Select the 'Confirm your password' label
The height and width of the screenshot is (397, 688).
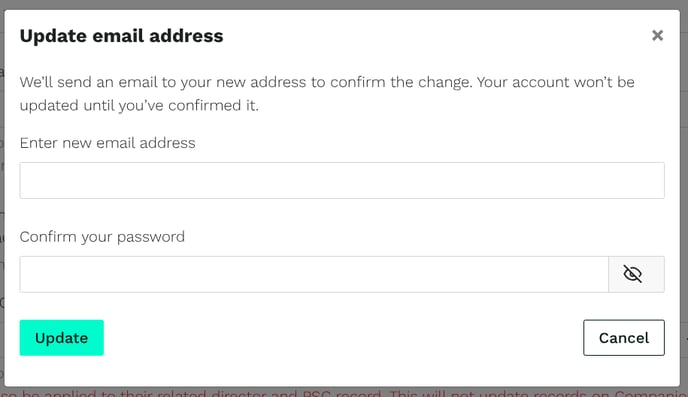click(x=102, y=237)
